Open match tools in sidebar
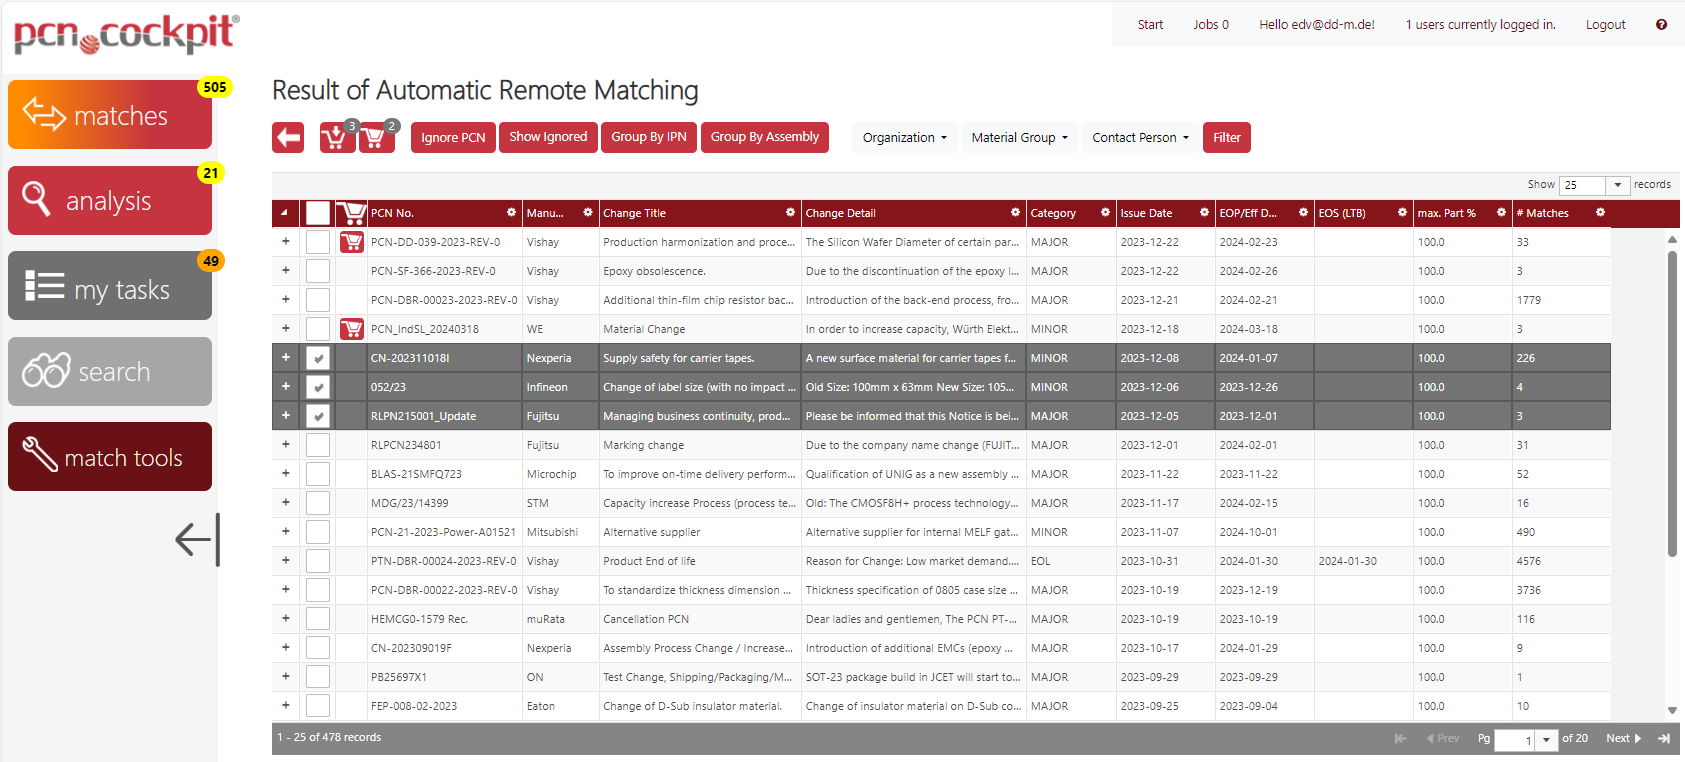Image resolution: width=1685 pixels, height=762 pixels. (110, 457)
